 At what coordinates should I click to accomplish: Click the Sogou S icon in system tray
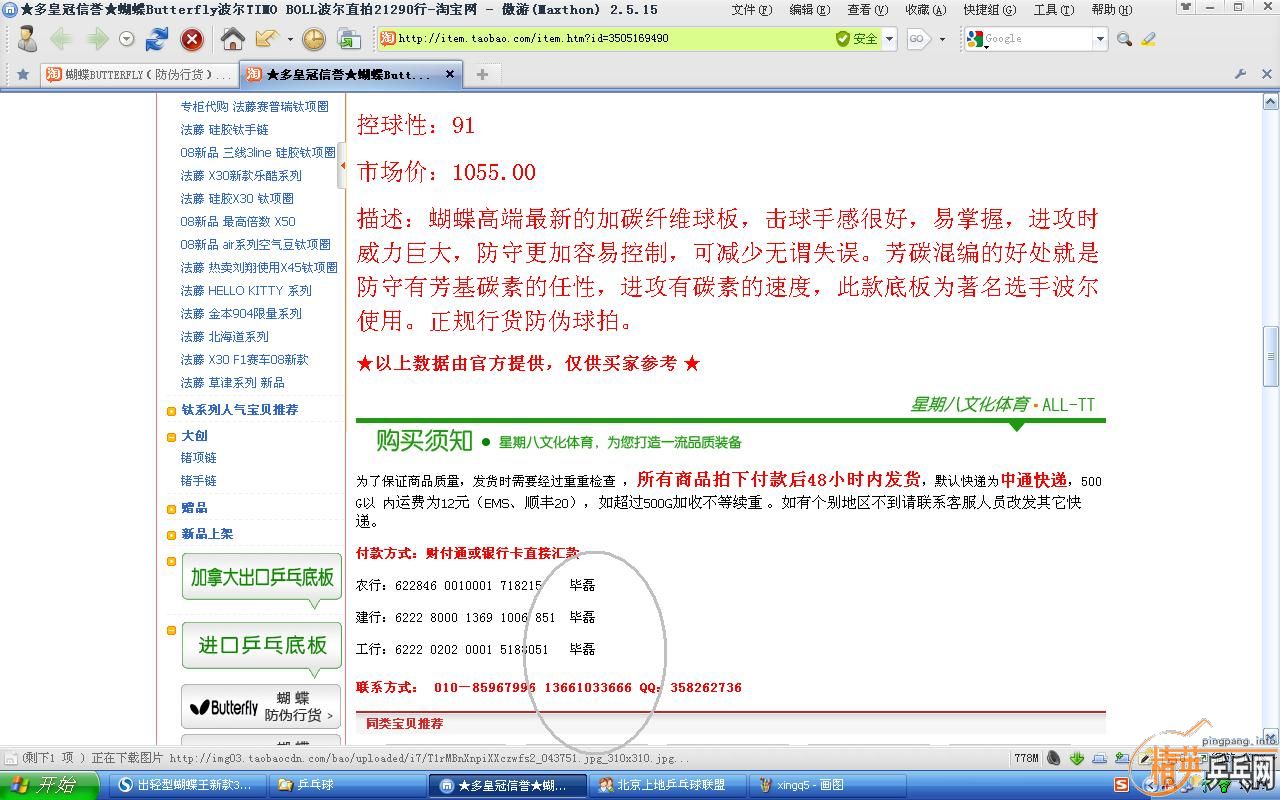[x=1122, y=784]
